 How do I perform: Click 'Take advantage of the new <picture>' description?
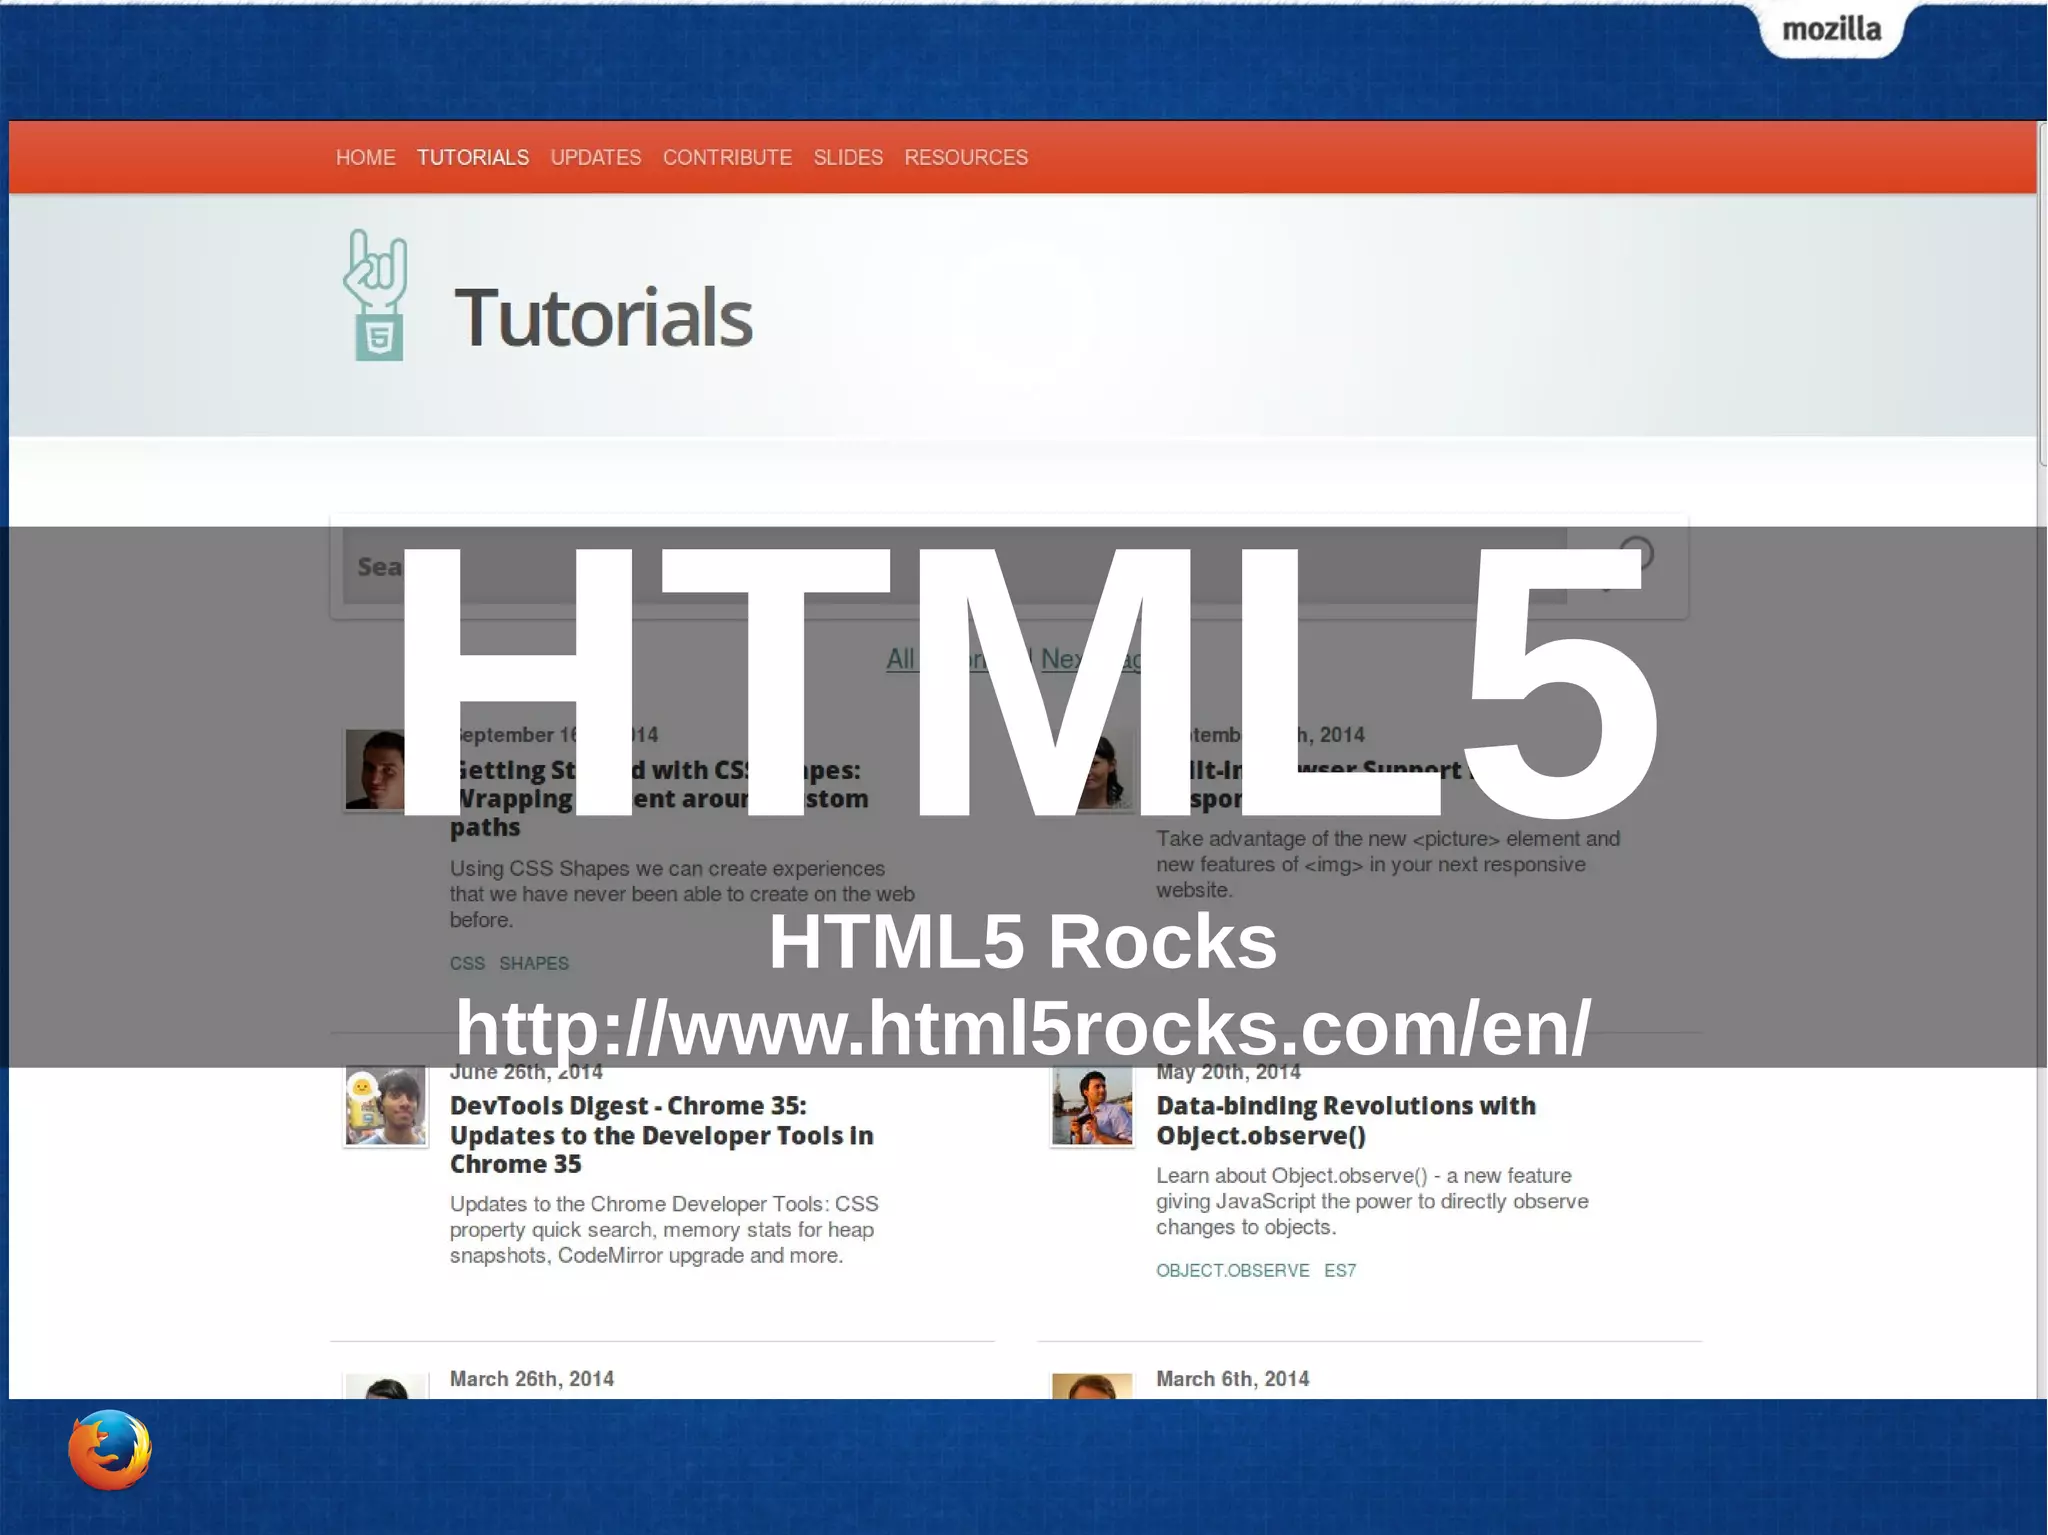(1388, 864)
